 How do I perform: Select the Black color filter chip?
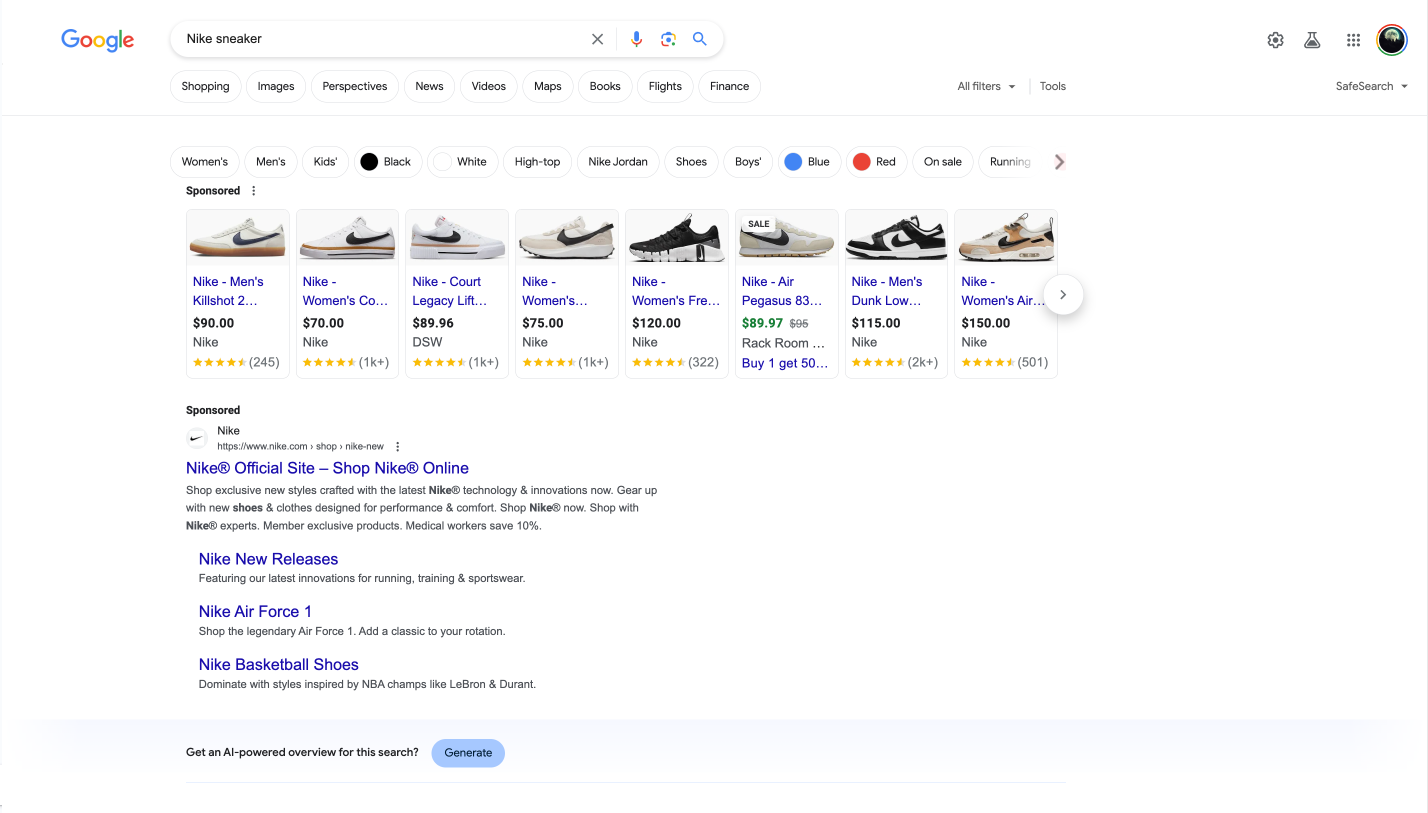click(x=388, y=162)
